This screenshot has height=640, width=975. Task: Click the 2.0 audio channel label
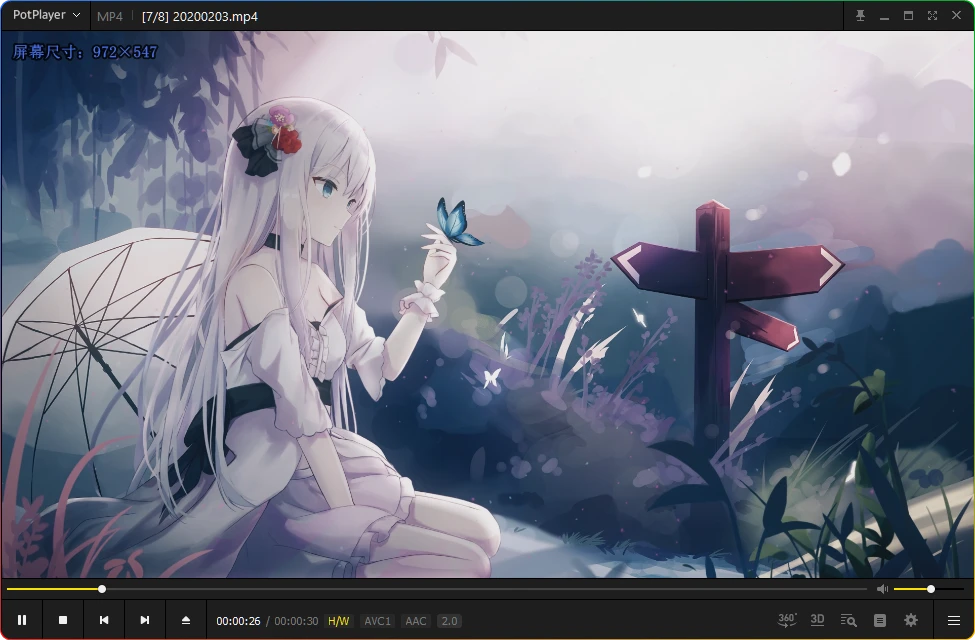pos(449,621)
